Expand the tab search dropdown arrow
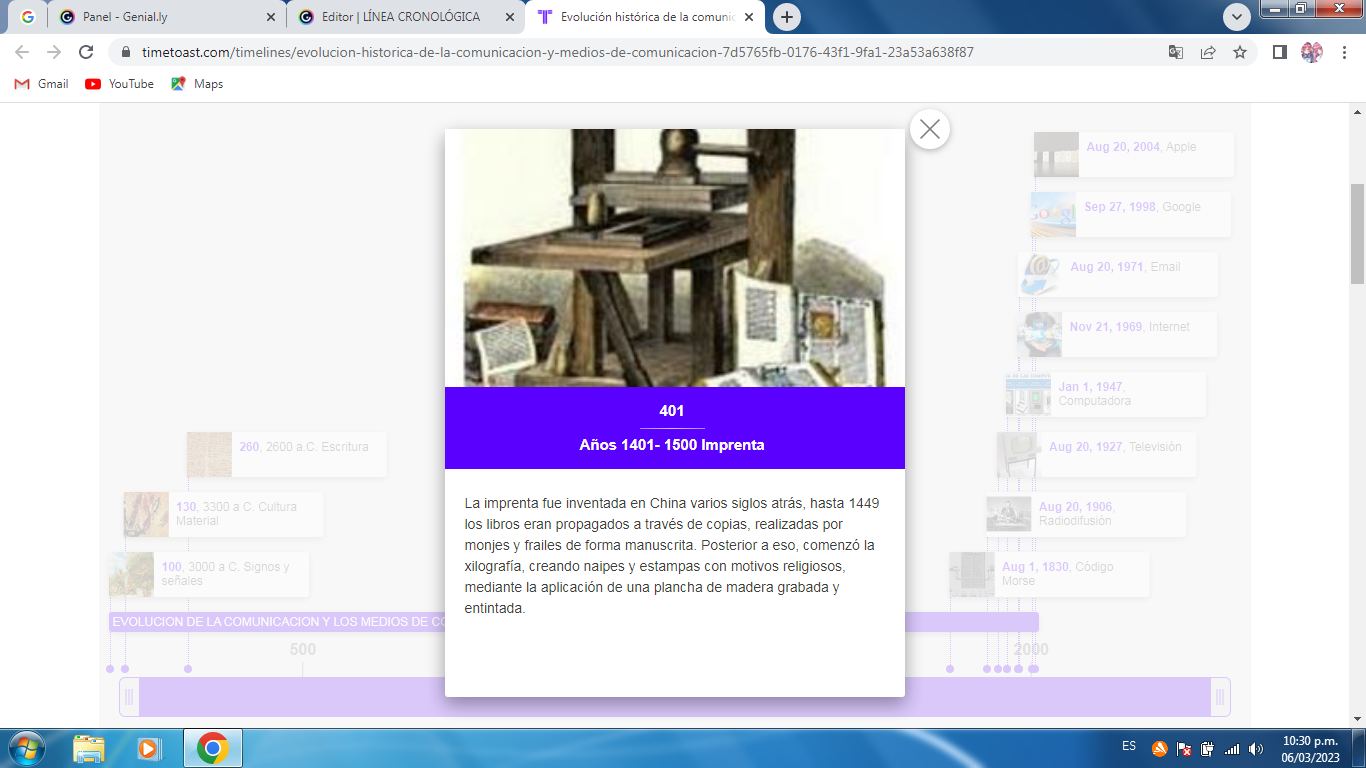This screenshot has height=768, width=1366. coord(1237,17)
